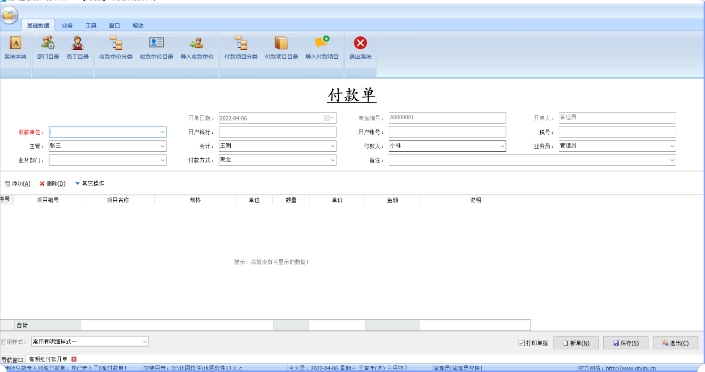Click import payment items (导入付款项目) icon
The image size is (705, 372).
[x=322, y=48]
